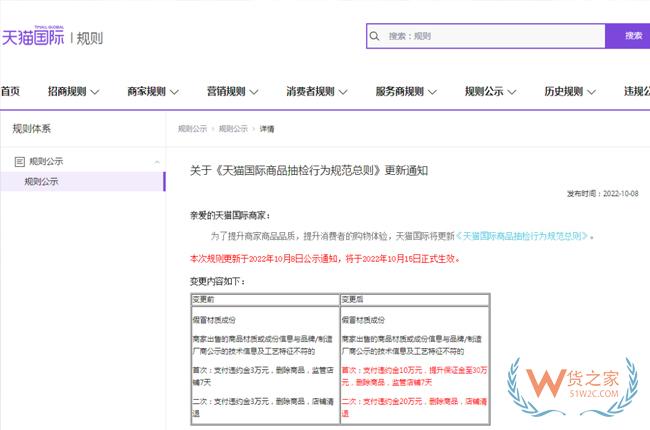Image resolution: width=650 pixels, height=430 pixels.
Task: Expand the chevron beside 消费者规则
Action: 343,92
